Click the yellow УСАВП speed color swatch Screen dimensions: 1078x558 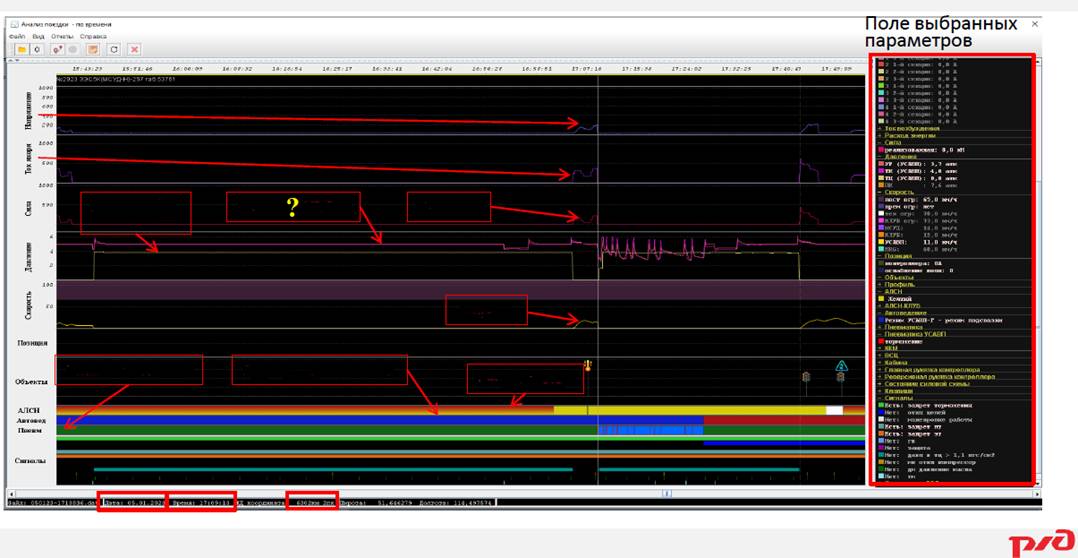(880, 242)
